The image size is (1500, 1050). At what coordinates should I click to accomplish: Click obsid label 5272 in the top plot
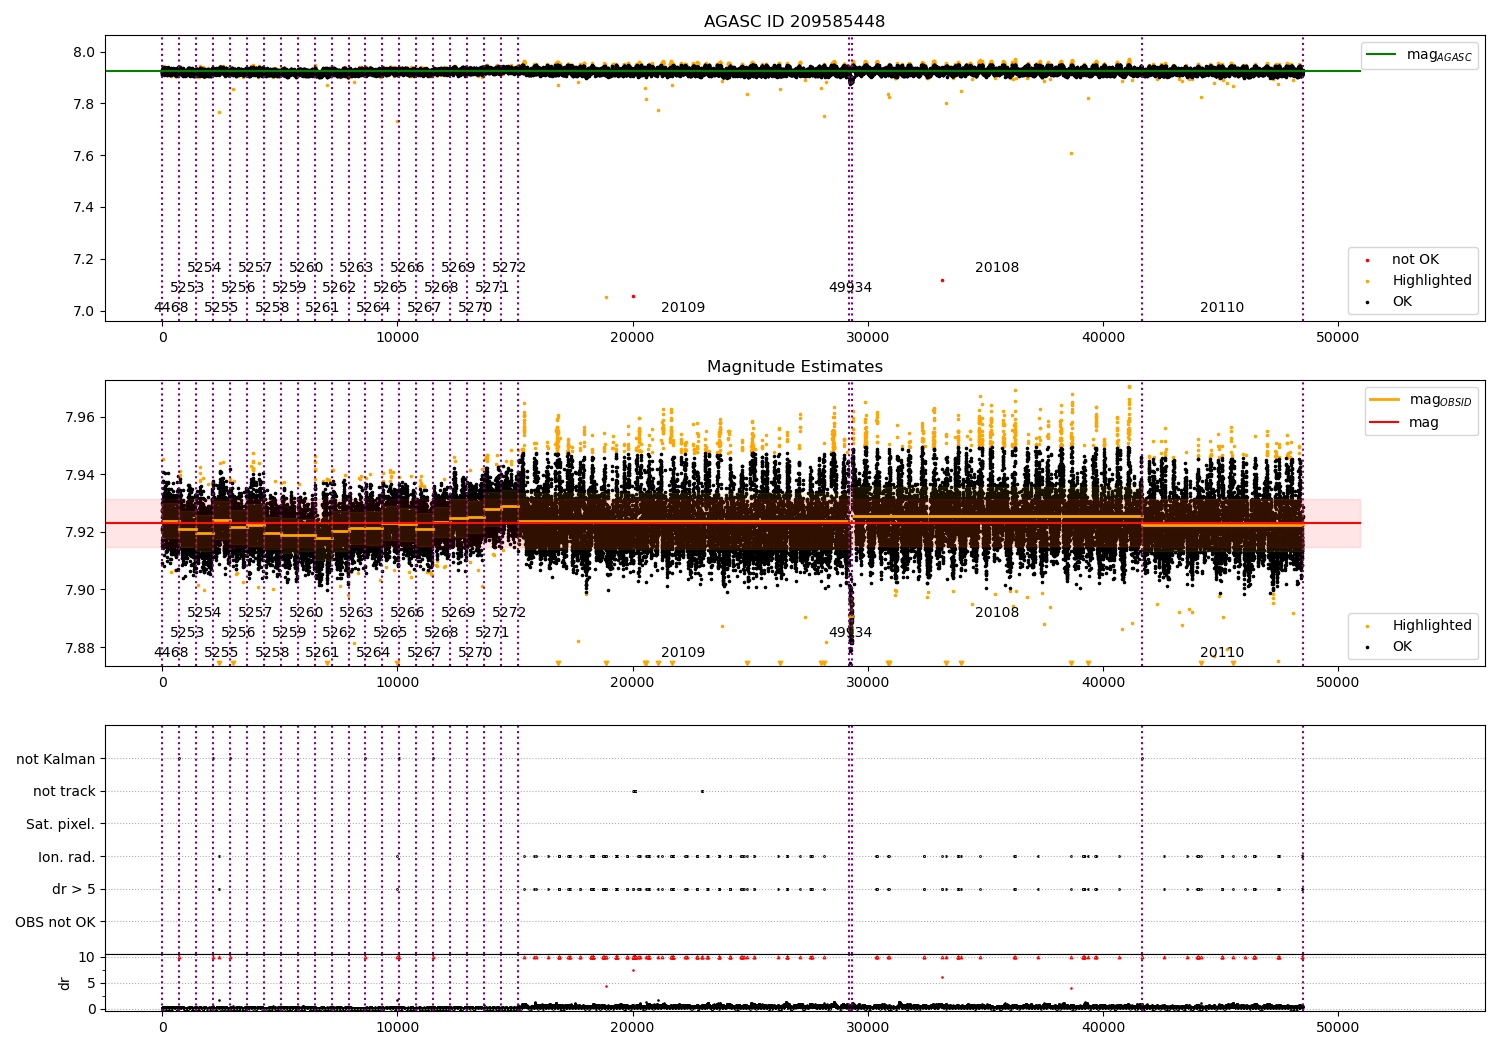click(509, 267)
